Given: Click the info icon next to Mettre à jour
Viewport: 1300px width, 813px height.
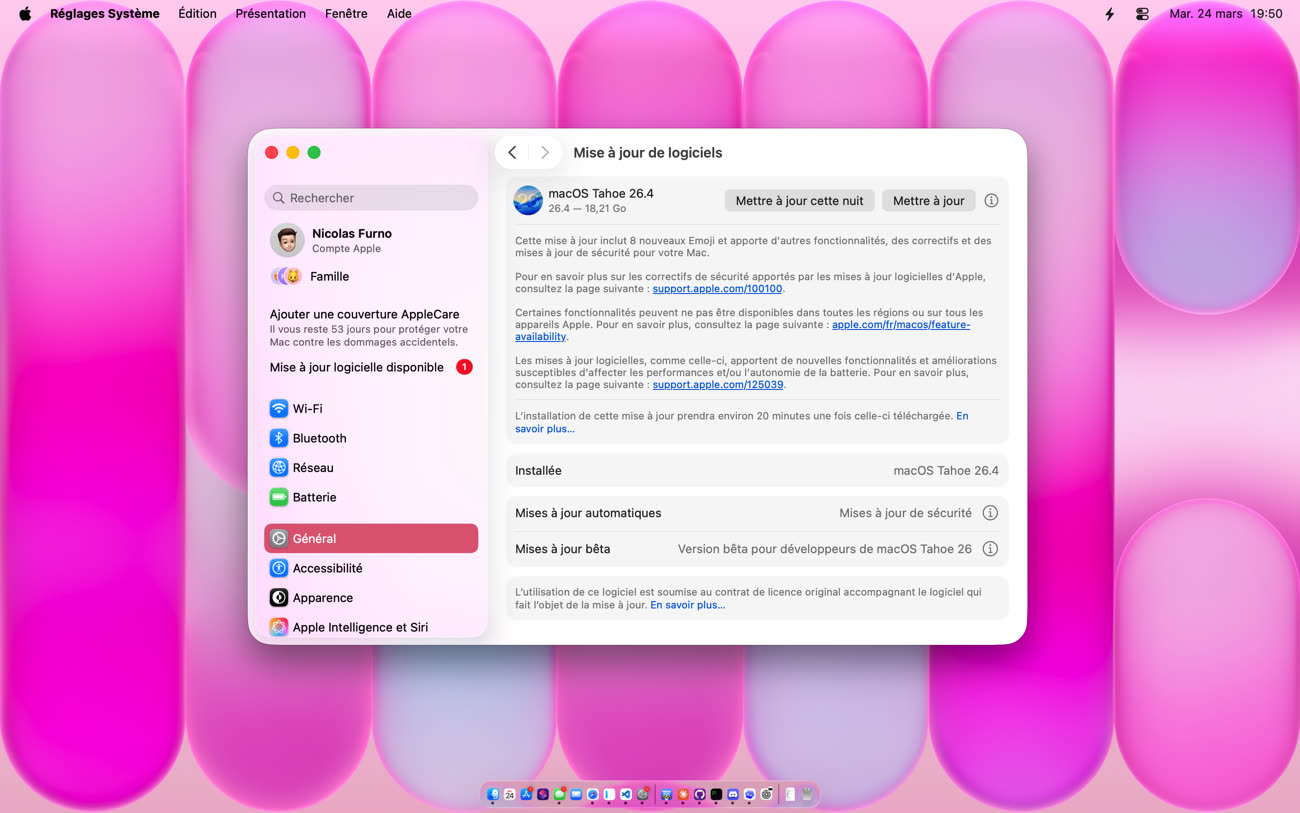Looking at the screenshot, I should (x=991, y=201).
